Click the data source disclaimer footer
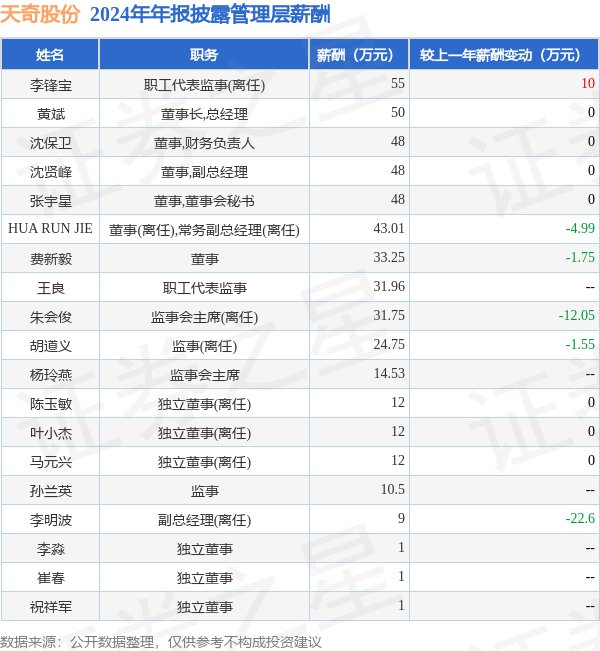Image resolution: width=600 pixels, height=651 pixels. (161, 642)
